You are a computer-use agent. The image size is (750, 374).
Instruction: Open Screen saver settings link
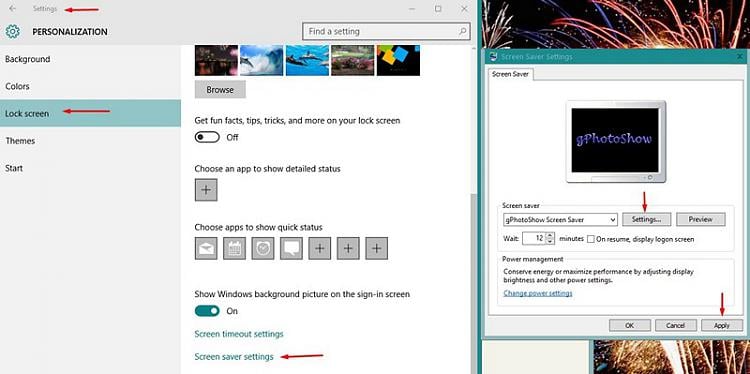234,357
